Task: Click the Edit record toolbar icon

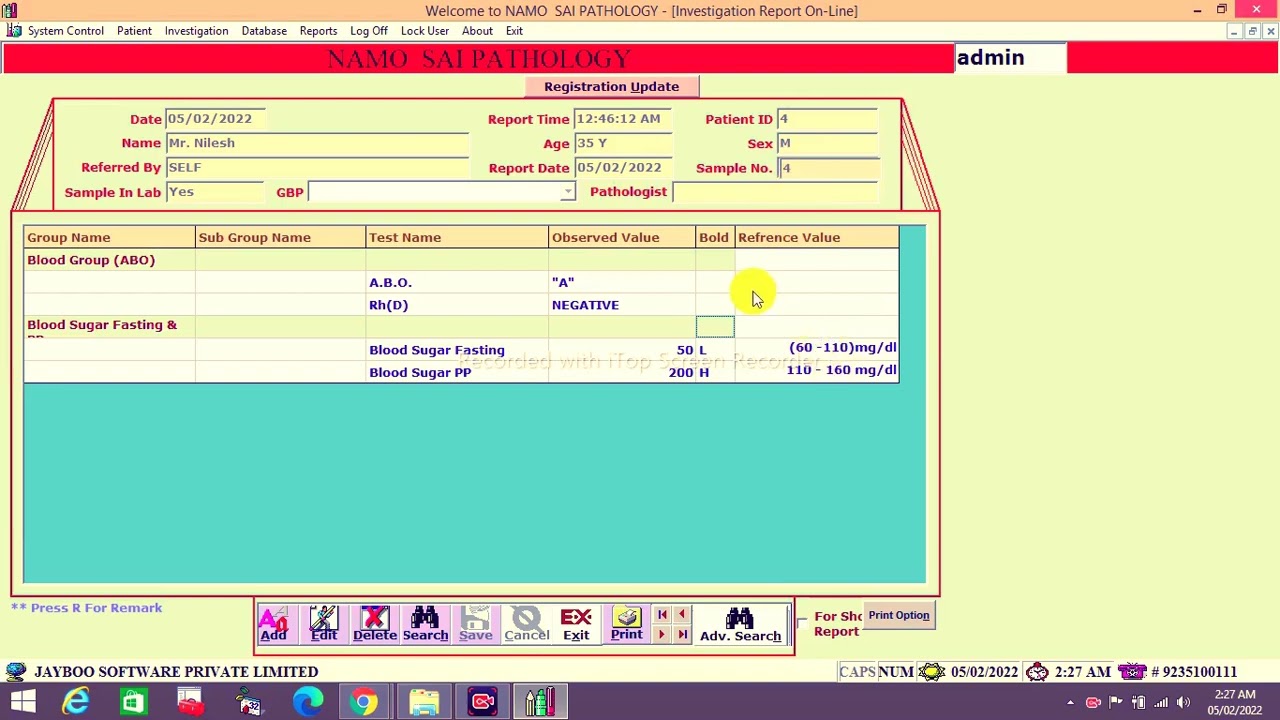Action: pos(324,624)
